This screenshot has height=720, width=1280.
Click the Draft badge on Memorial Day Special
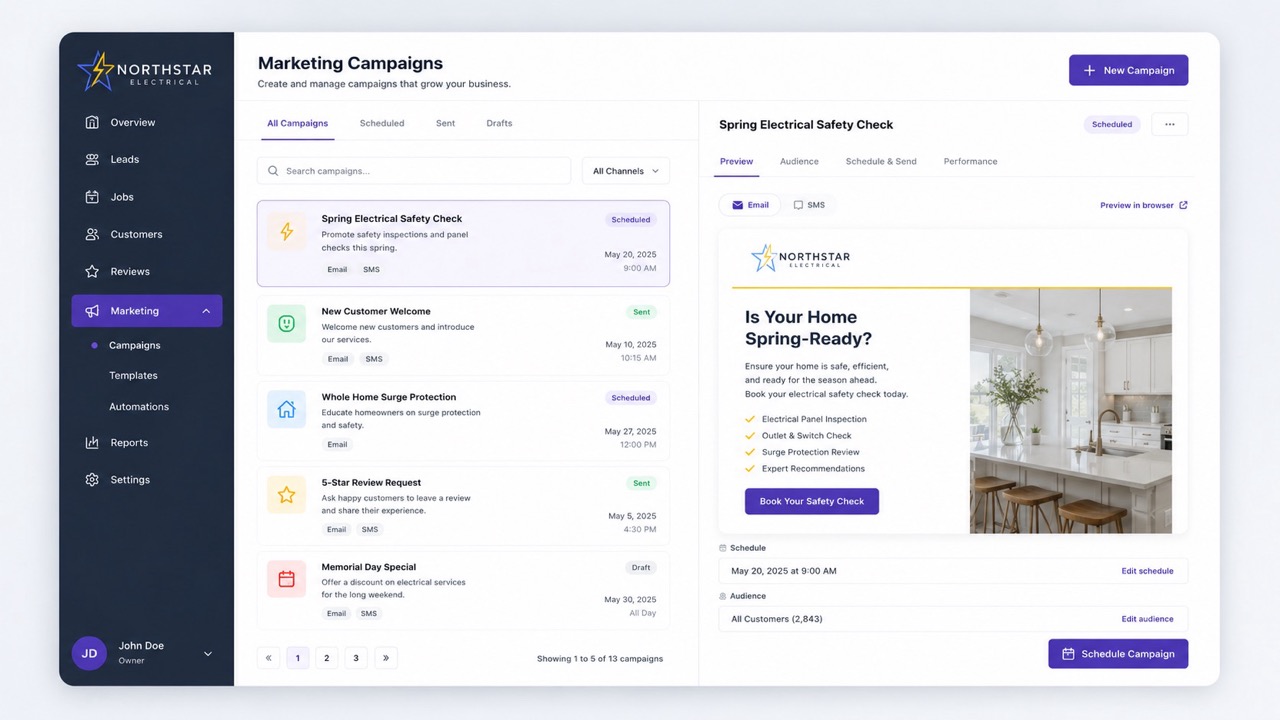pyautogui.click(x=641, y=567)
